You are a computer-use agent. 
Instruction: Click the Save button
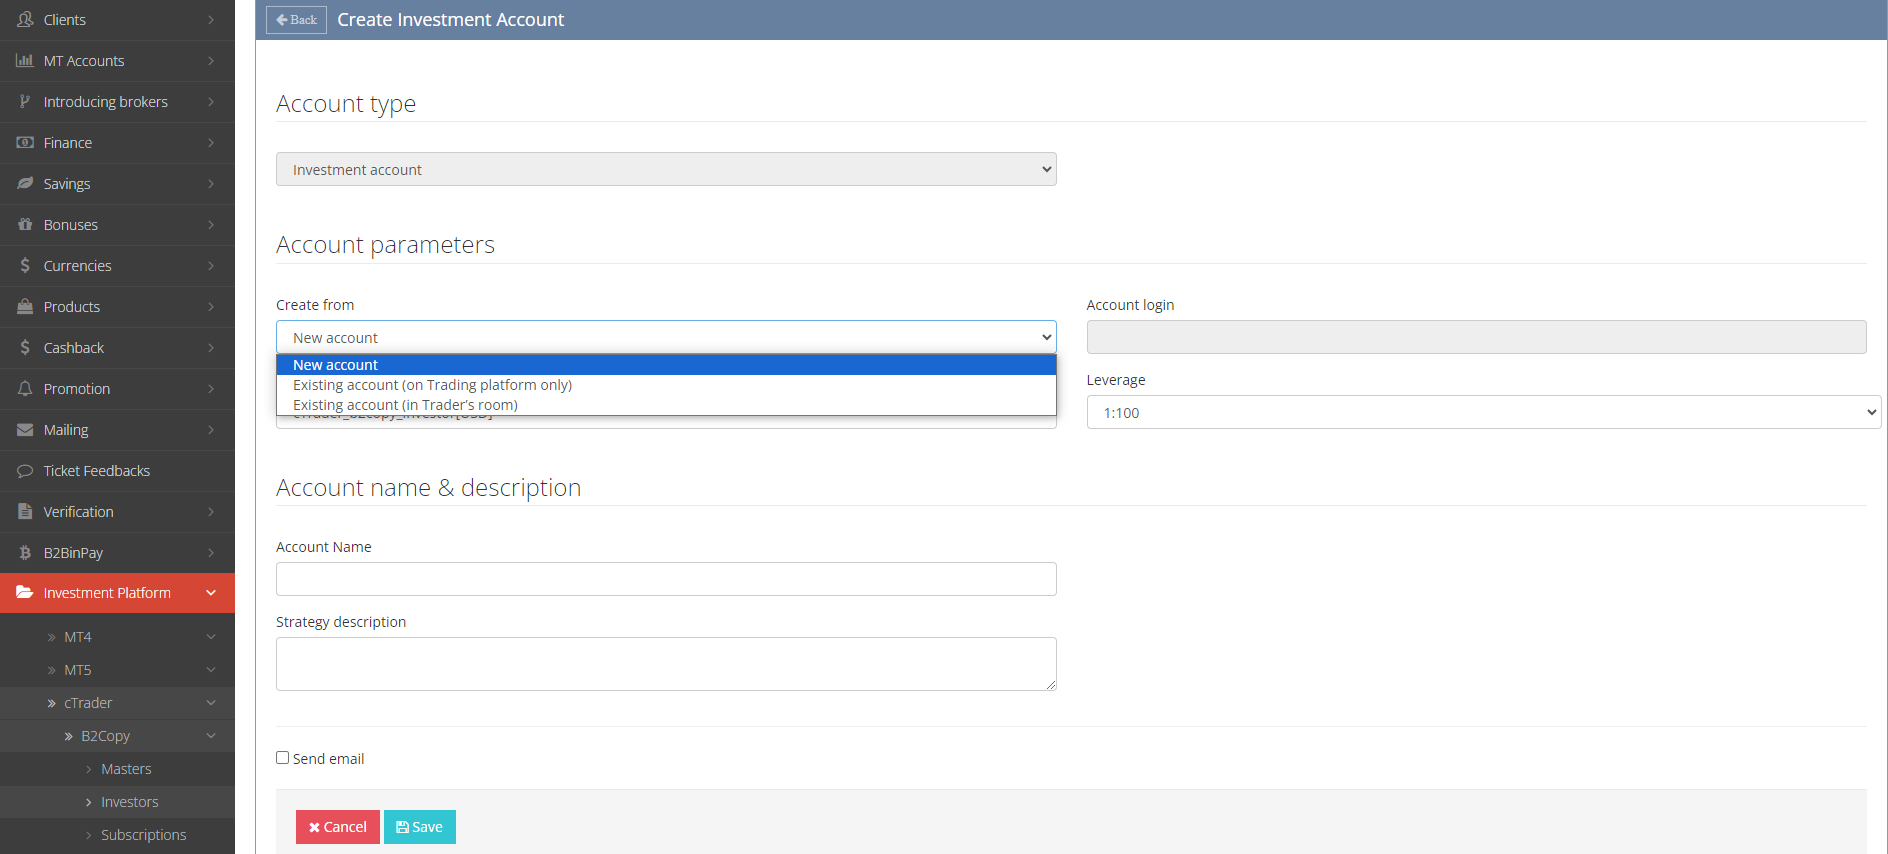pos(420,827)
